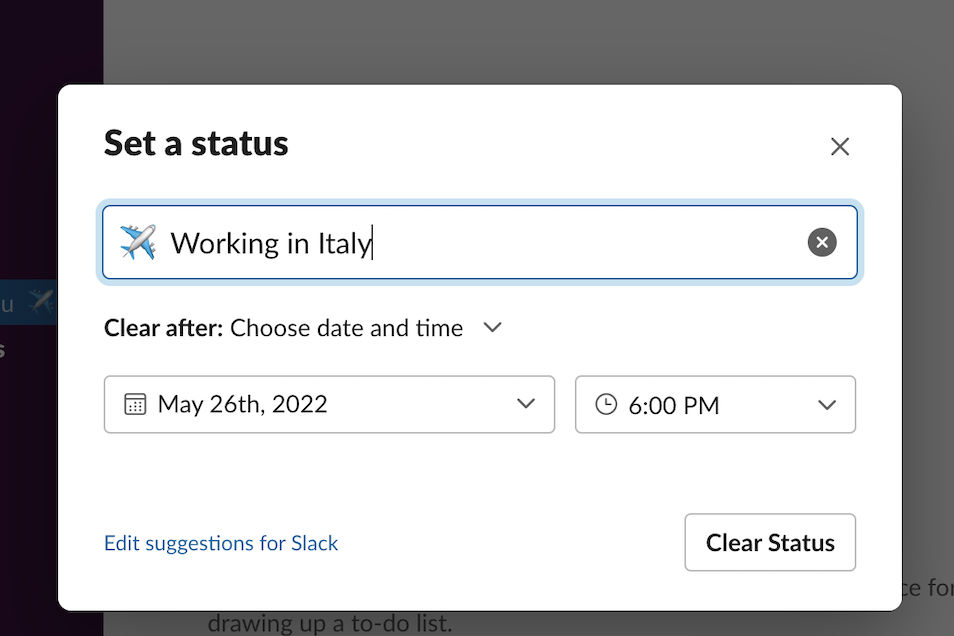This screenshot has height=636, width=954.
Task: Select the May 26th, 2022 date text
Action: pyautogui.click(x=242, y=404)
